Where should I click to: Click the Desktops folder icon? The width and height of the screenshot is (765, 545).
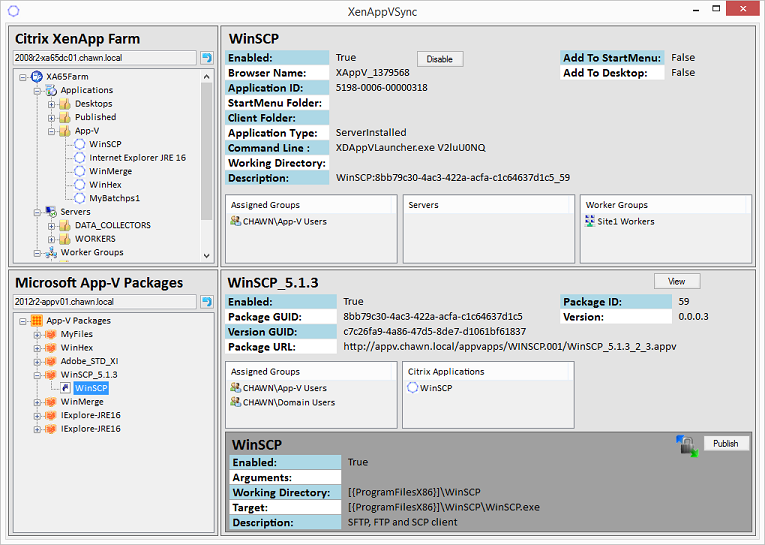point(65,104)
